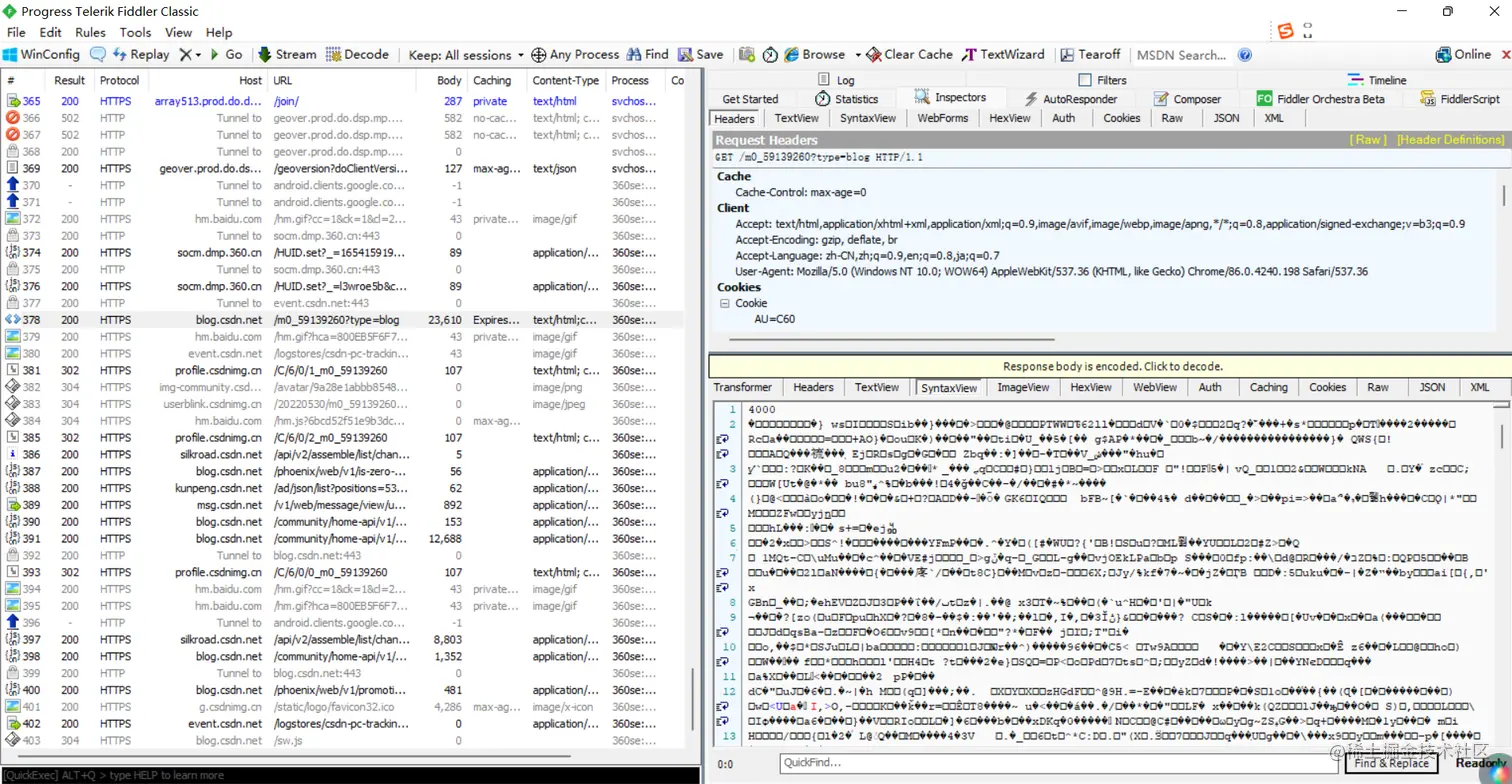
Task: Save sessions with Save button
Action: click(701, 55)
